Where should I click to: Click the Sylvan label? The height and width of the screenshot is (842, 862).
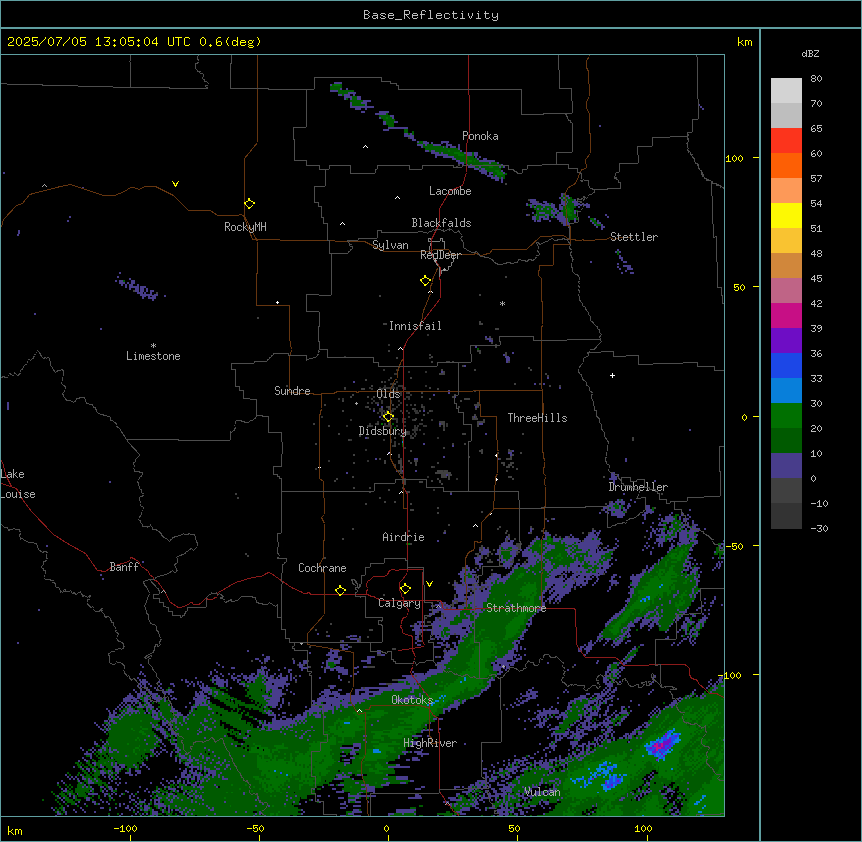(390, 245)
